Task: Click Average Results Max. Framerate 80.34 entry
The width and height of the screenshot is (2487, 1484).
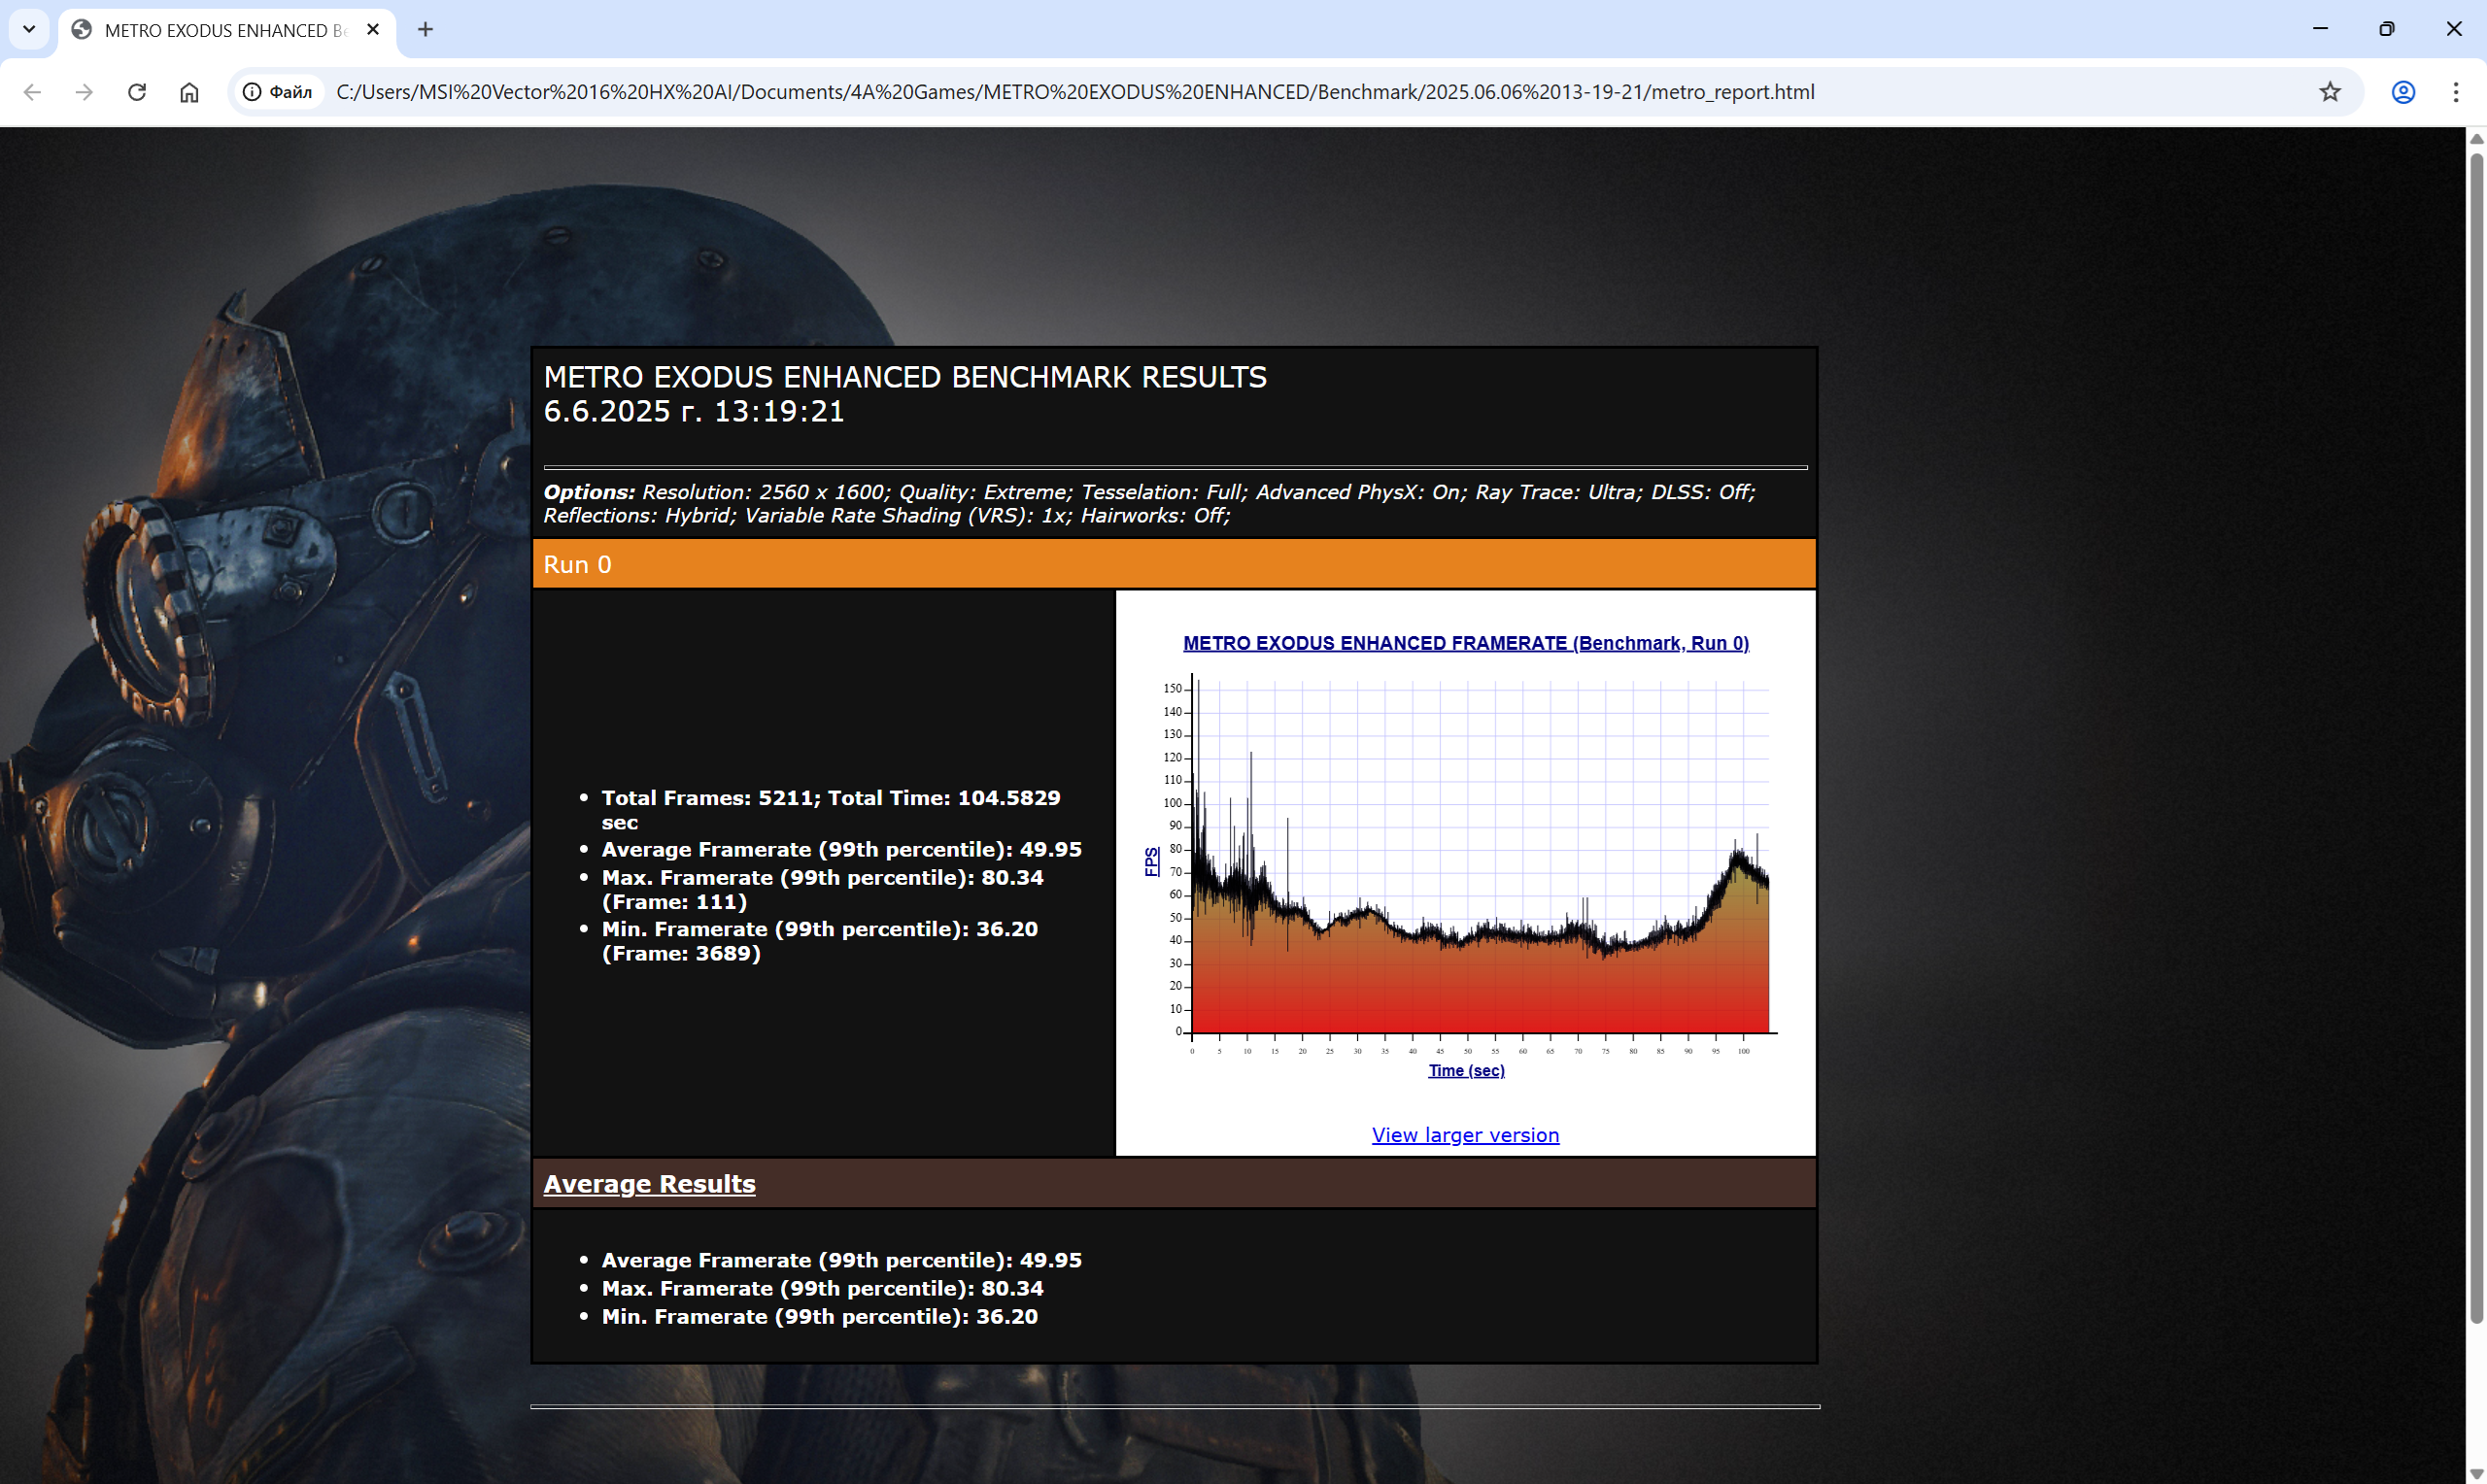Action: [x=822, y=1288]
